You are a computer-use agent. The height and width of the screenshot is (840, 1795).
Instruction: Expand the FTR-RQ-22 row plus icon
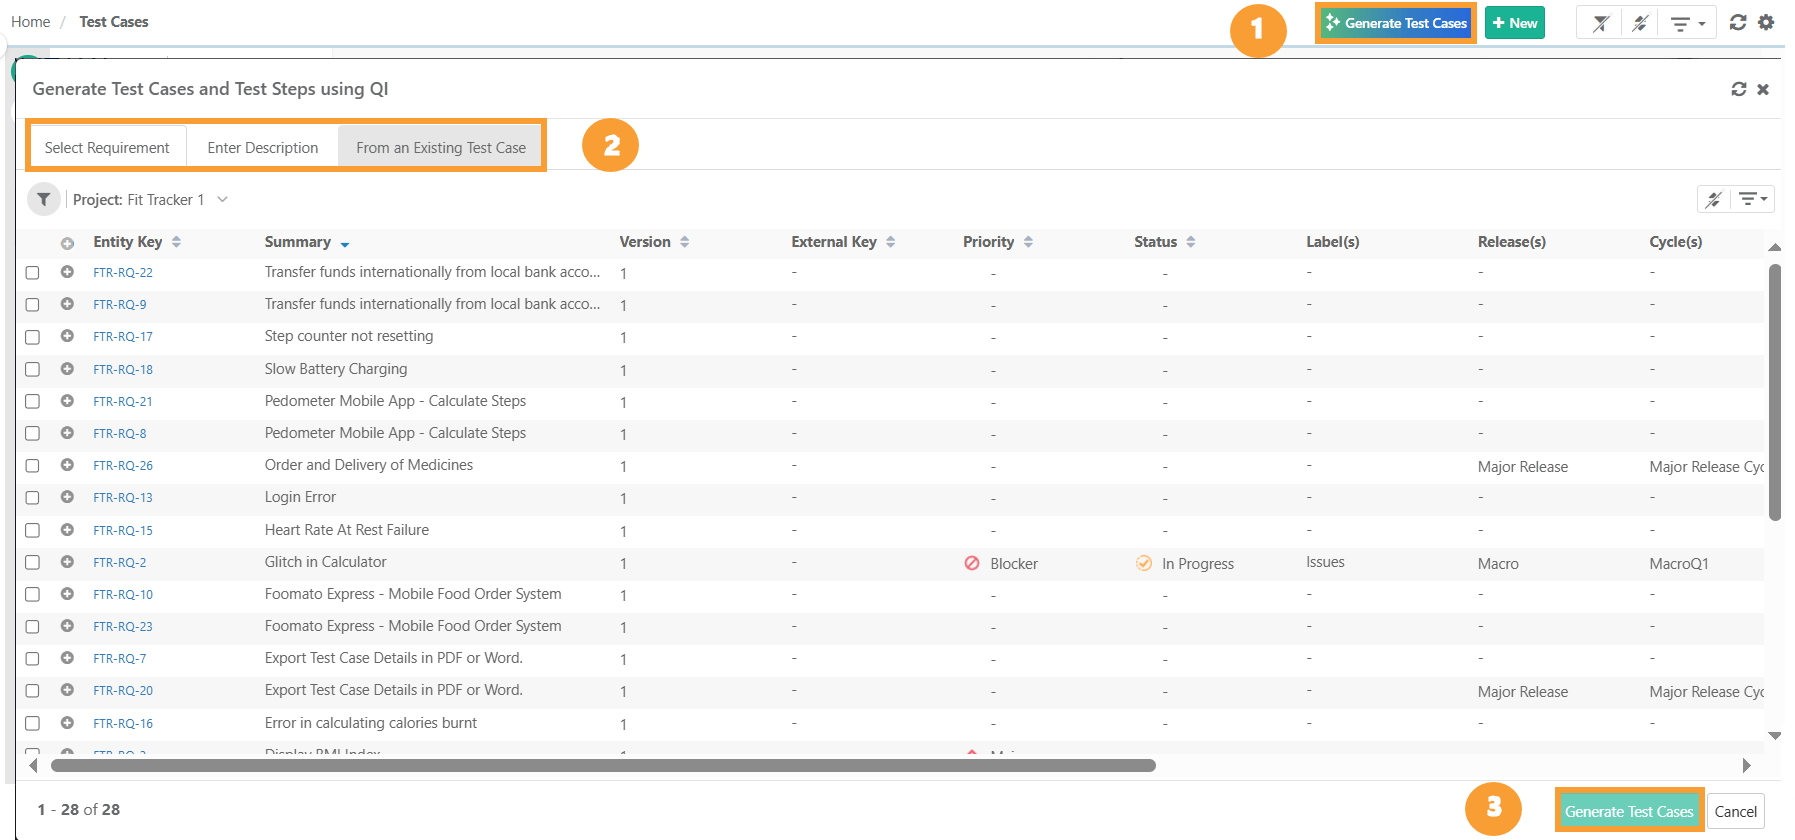pyautogui.click(x=67, y=272)
